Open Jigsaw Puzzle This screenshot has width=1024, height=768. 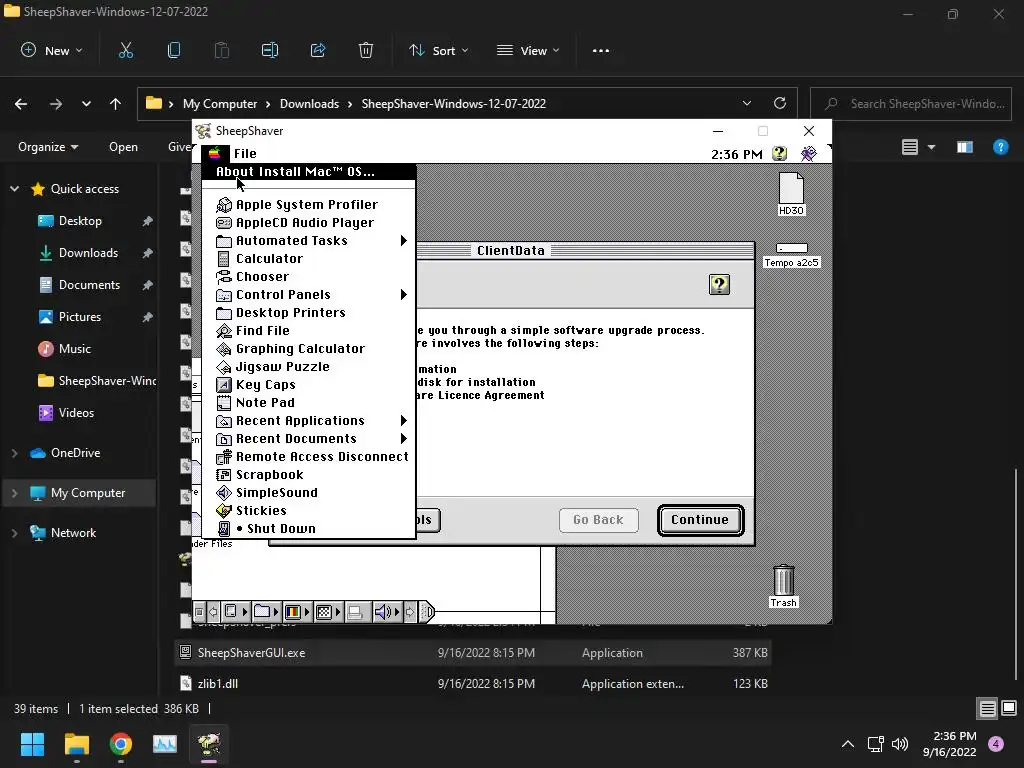(308, 366)
